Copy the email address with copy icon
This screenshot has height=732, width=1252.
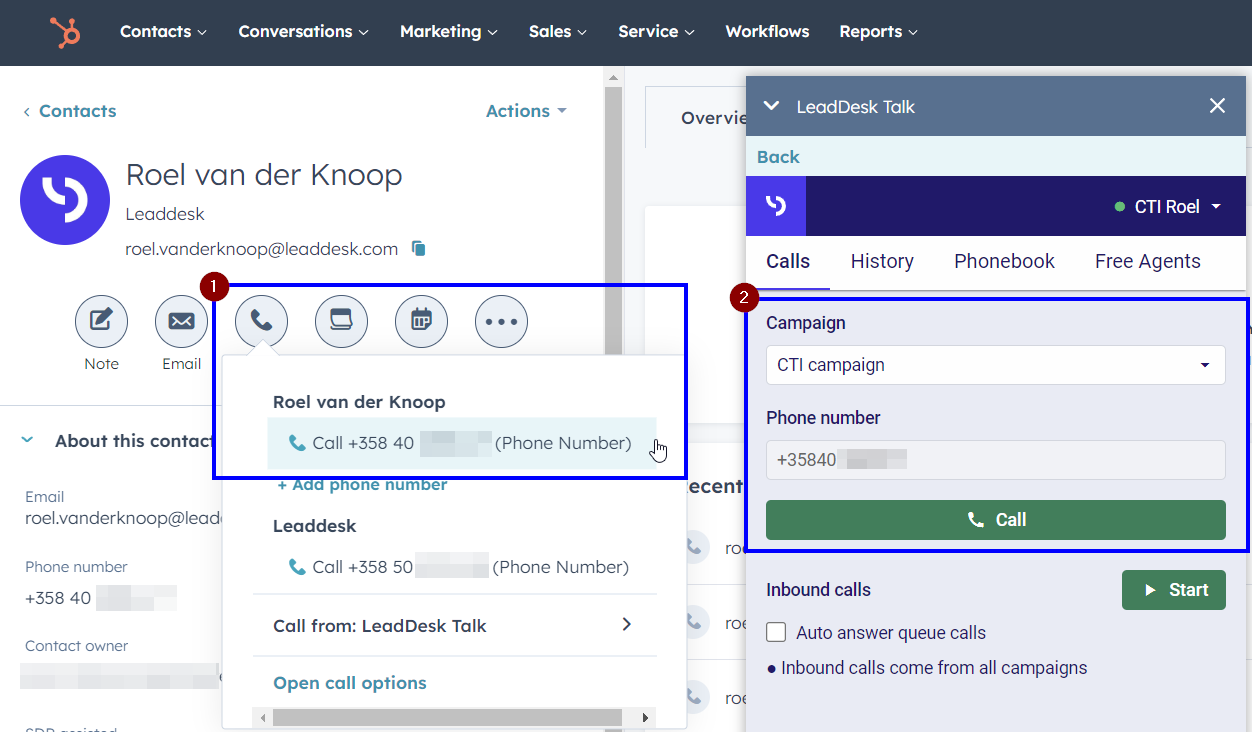click(x=419, y=249)
